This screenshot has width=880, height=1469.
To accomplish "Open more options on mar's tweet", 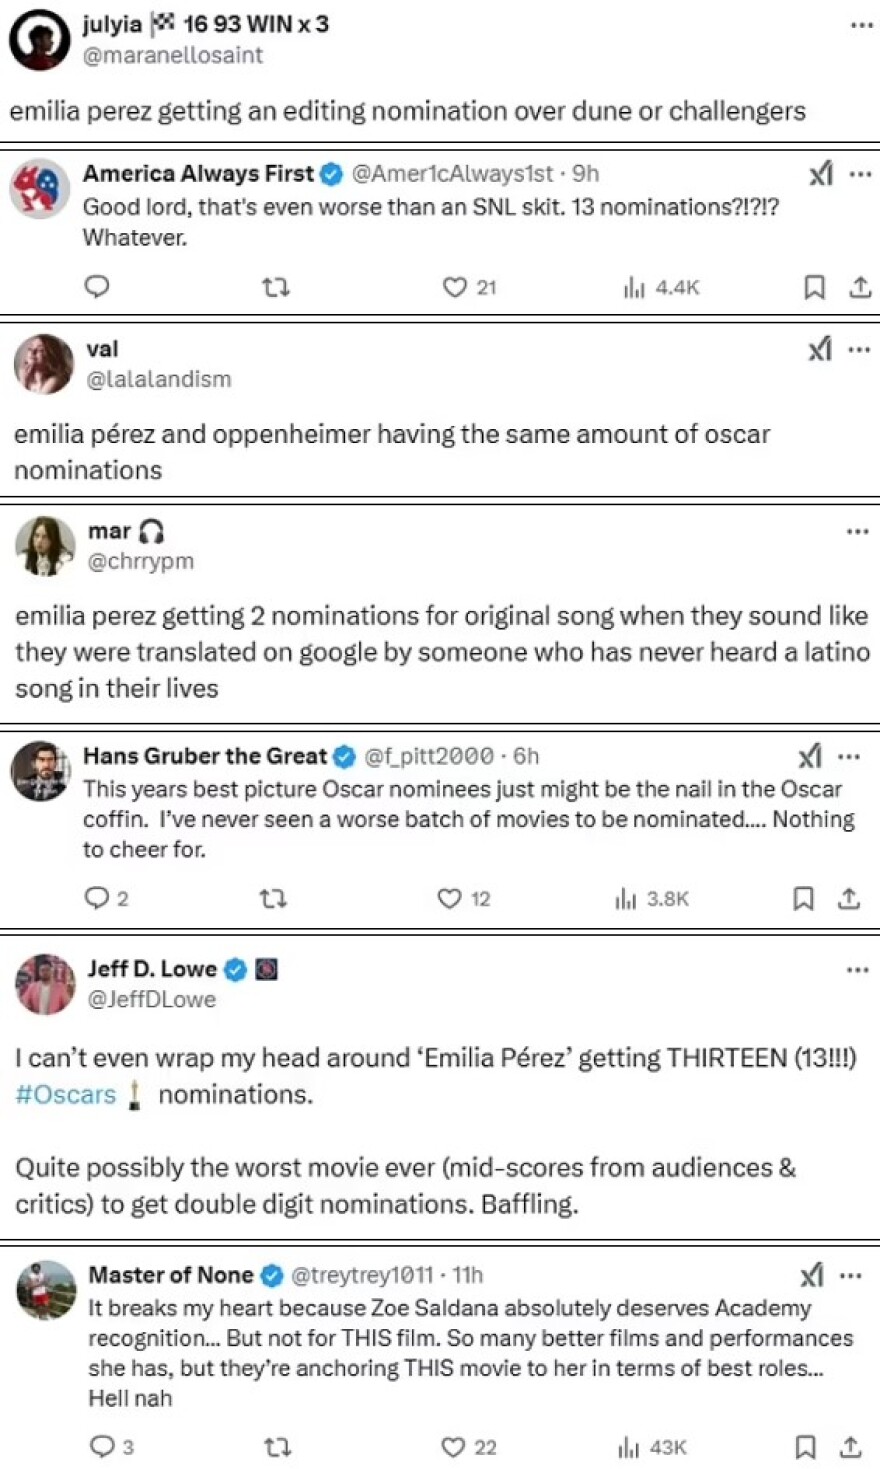I will pos(857,531).
